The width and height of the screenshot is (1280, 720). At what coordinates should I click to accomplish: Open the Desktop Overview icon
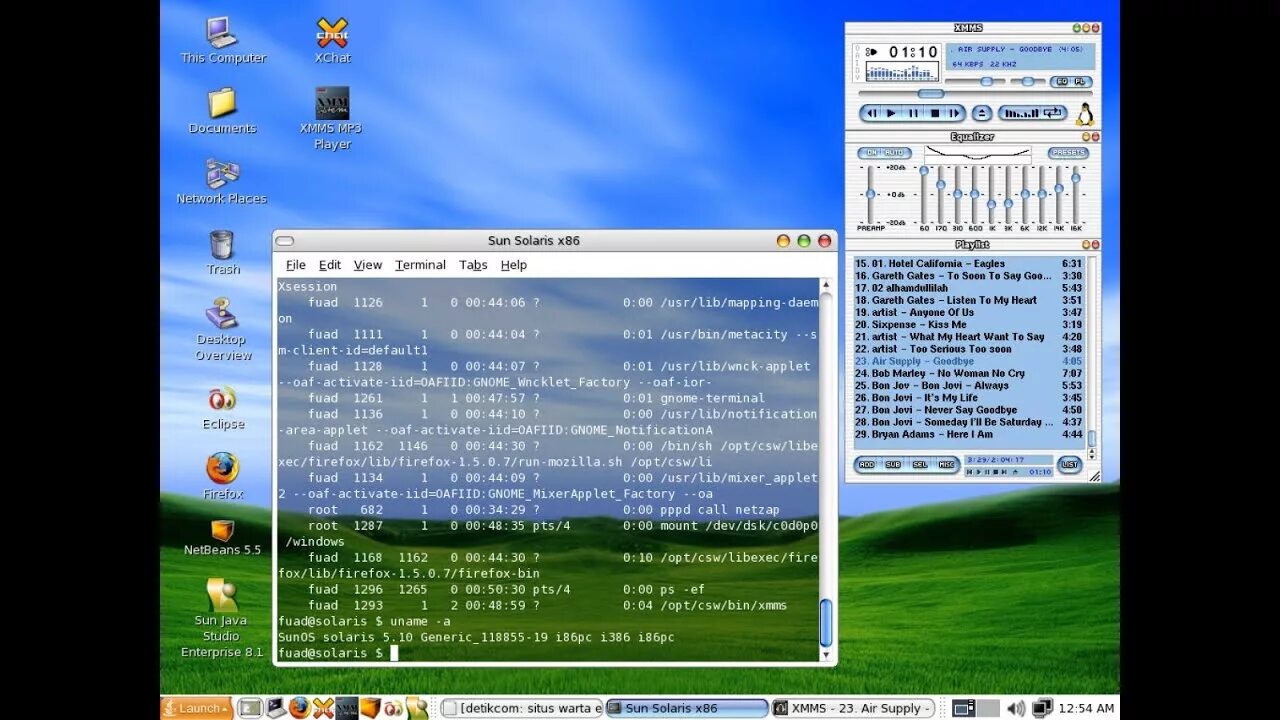[x=222, y=330]
